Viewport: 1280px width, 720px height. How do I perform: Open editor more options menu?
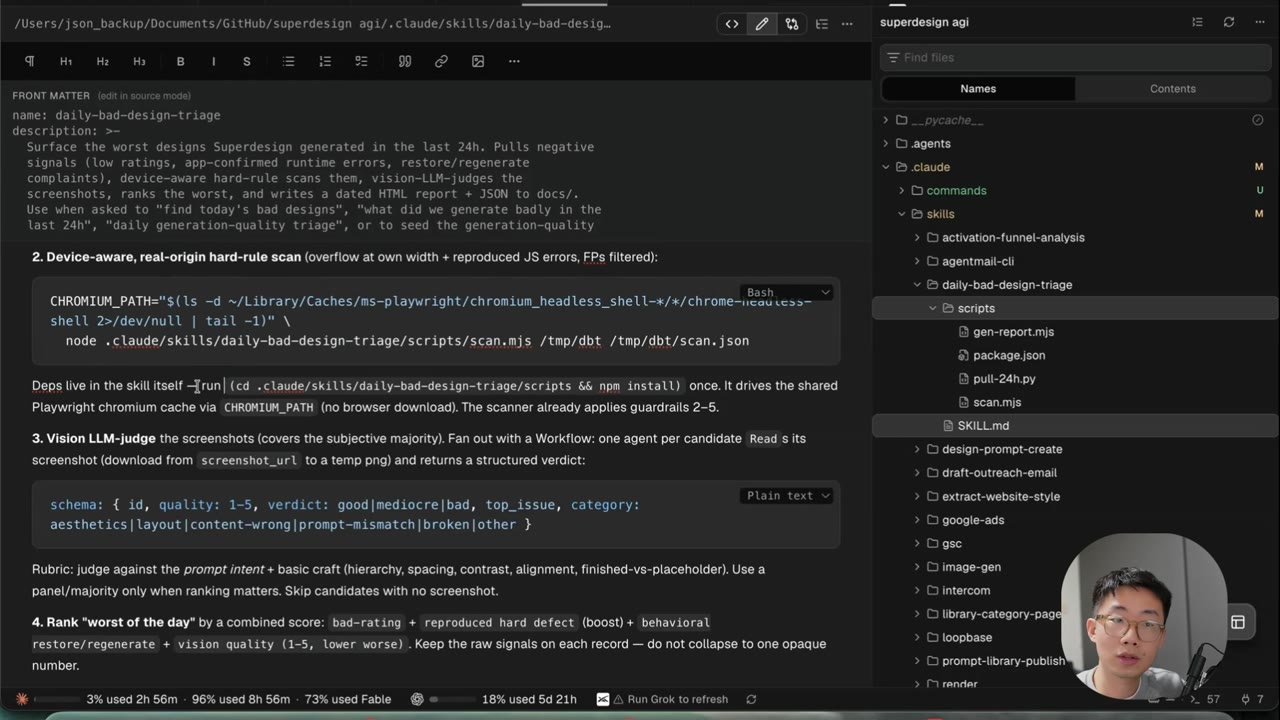[x=847, y=24]
